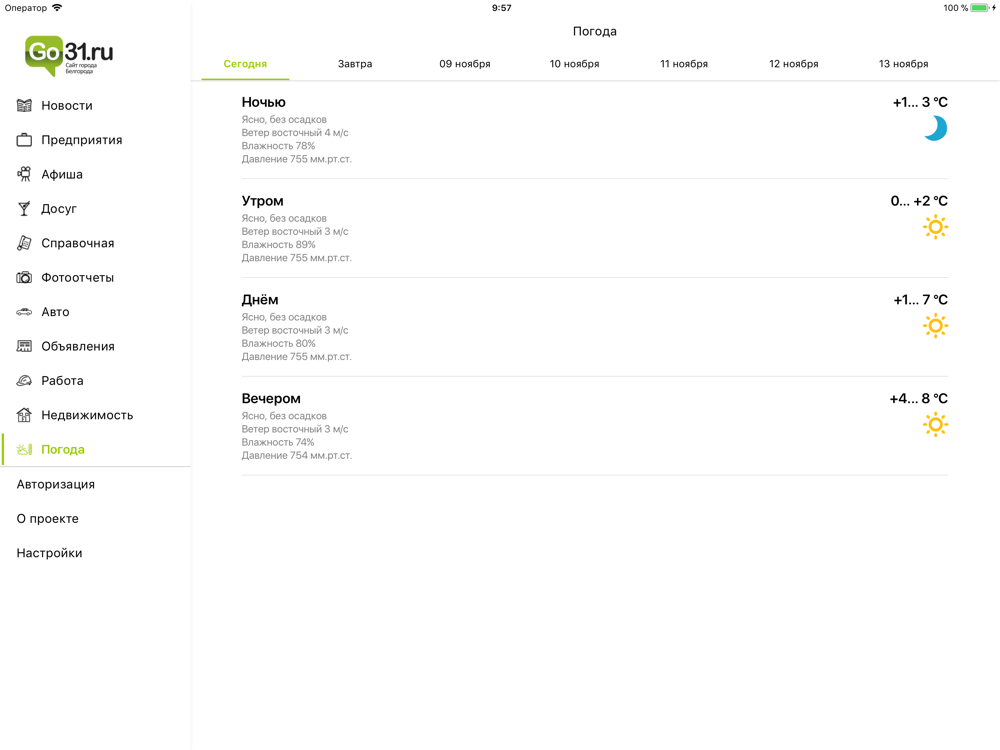Tap the Досуг cocktail glass icon
The width and height of the screenshot is (1000, 750).
24,209
